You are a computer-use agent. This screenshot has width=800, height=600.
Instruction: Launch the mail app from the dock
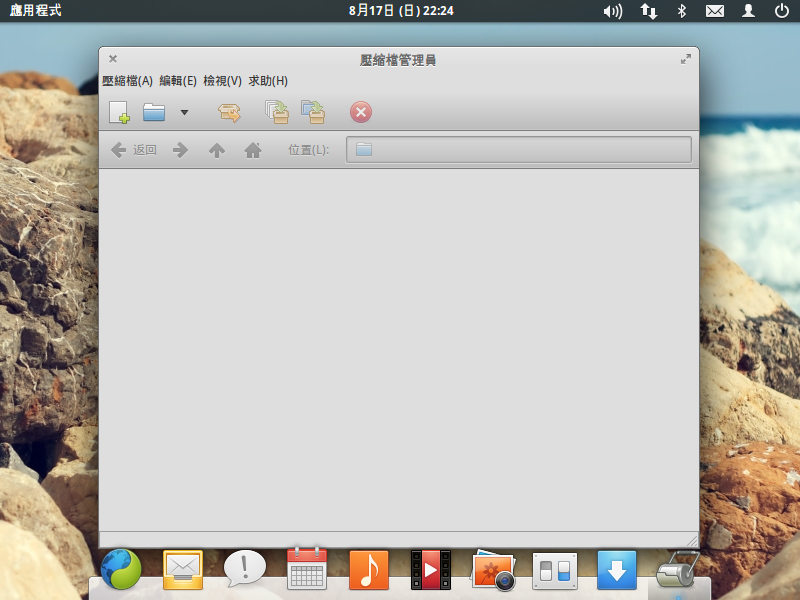pos(183,569)
